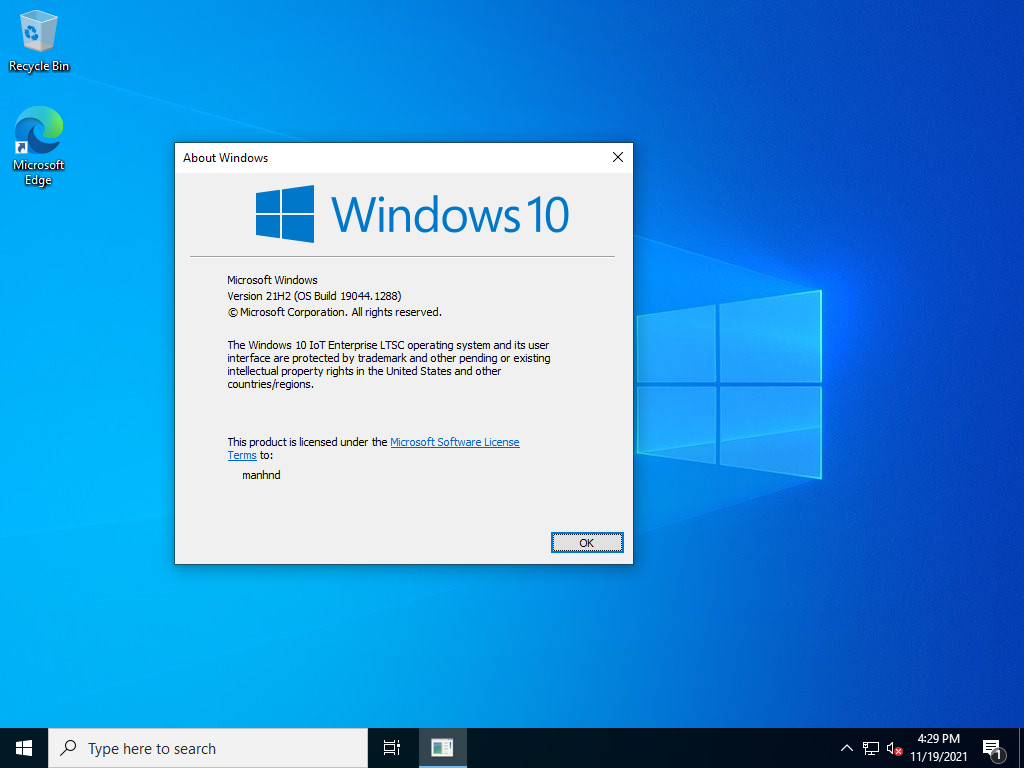The height and width of the screenshot is (768, 1024).
Task: Click the About Windows taskbar app icon
Action: click(x=442, y=748)
